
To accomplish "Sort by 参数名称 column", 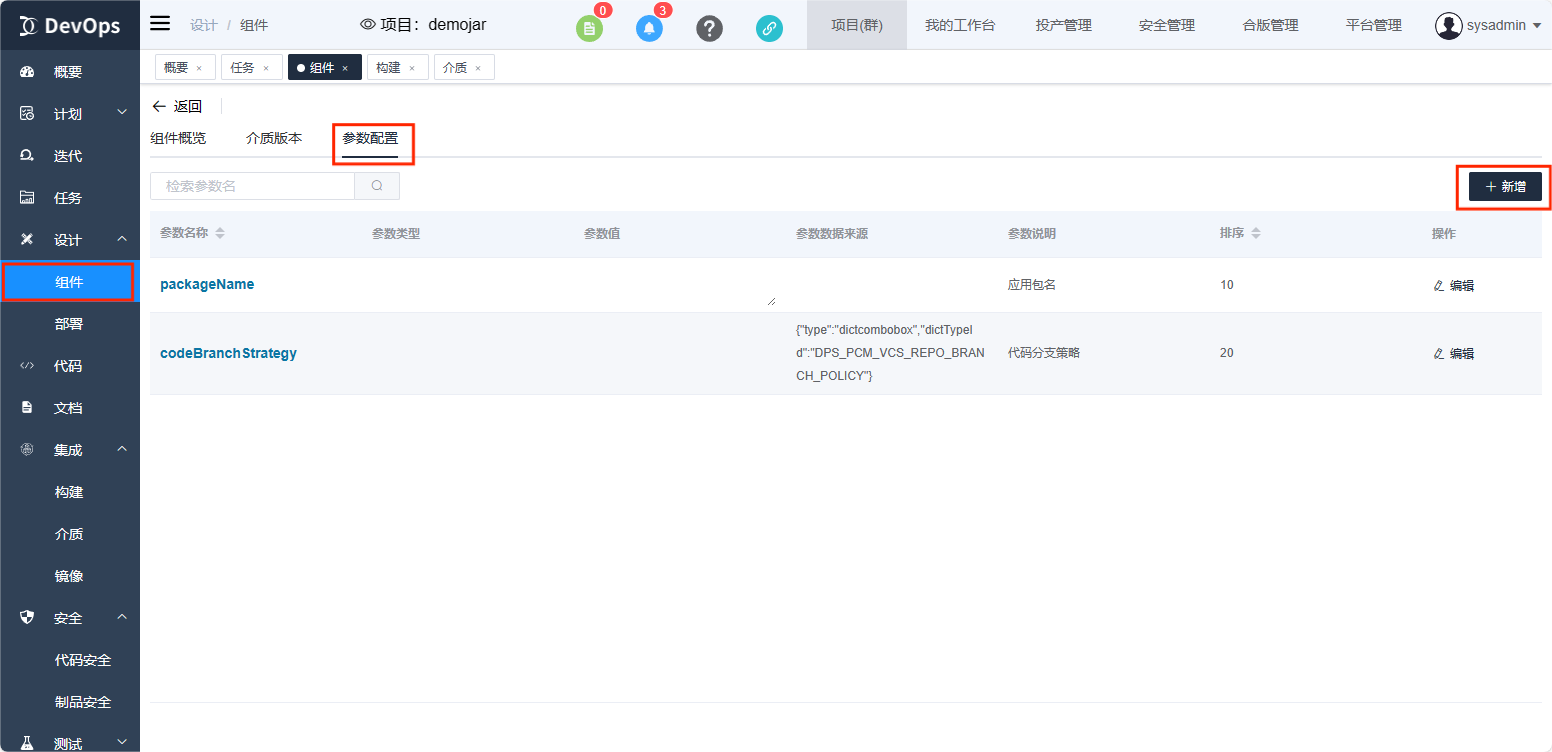I will [x=220, y=233].
